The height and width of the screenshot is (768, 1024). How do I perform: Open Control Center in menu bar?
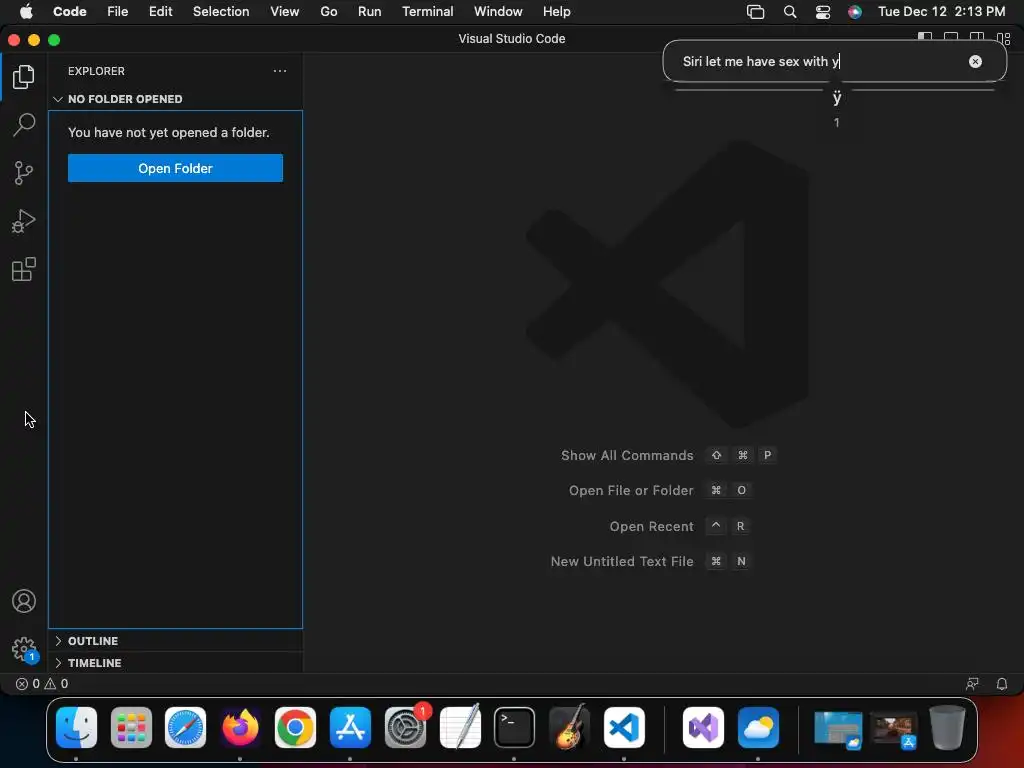coord(823,12)
